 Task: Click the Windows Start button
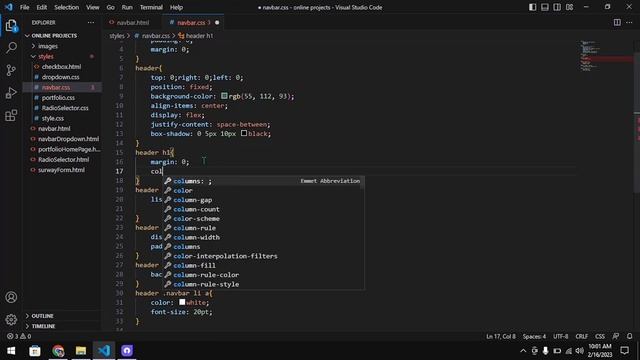[x=11, y=351]
